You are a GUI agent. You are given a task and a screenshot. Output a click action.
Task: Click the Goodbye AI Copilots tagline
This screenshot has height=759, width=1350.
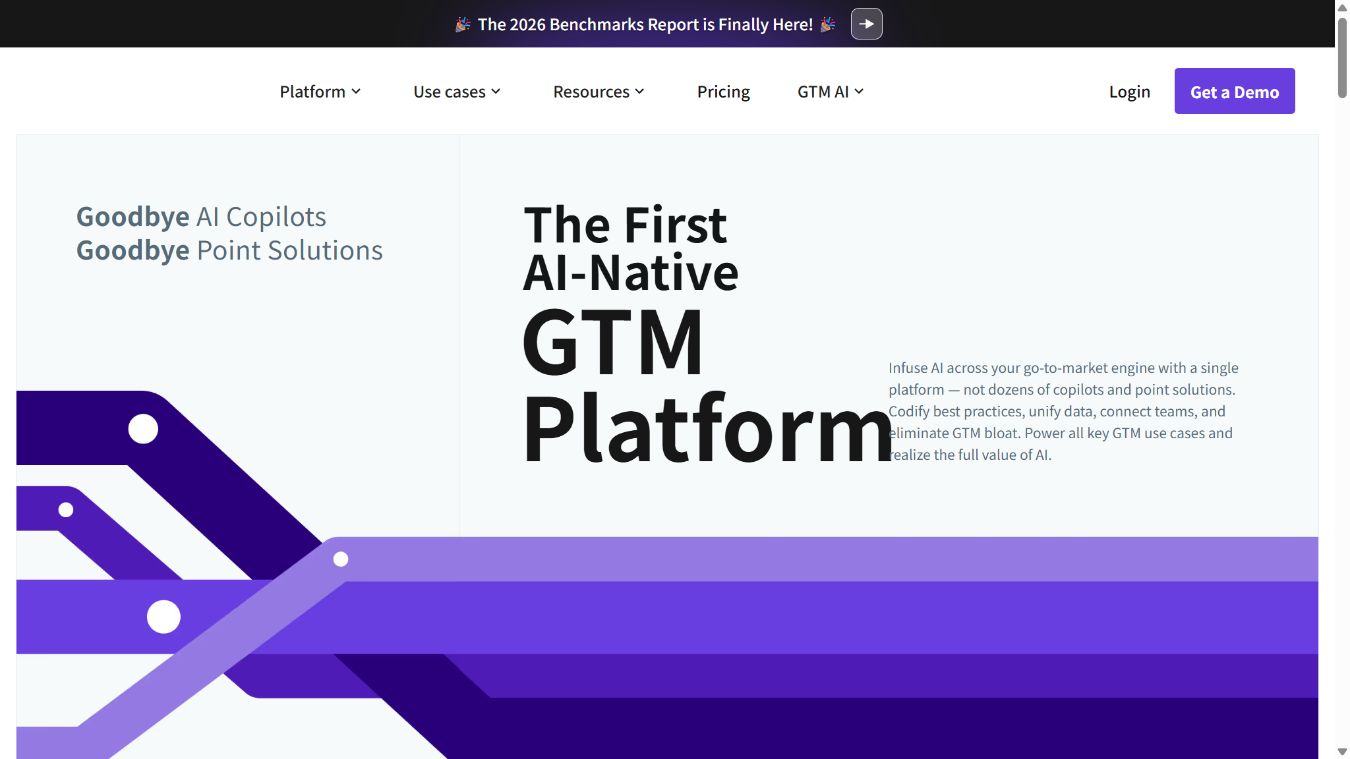coord(201,217)
